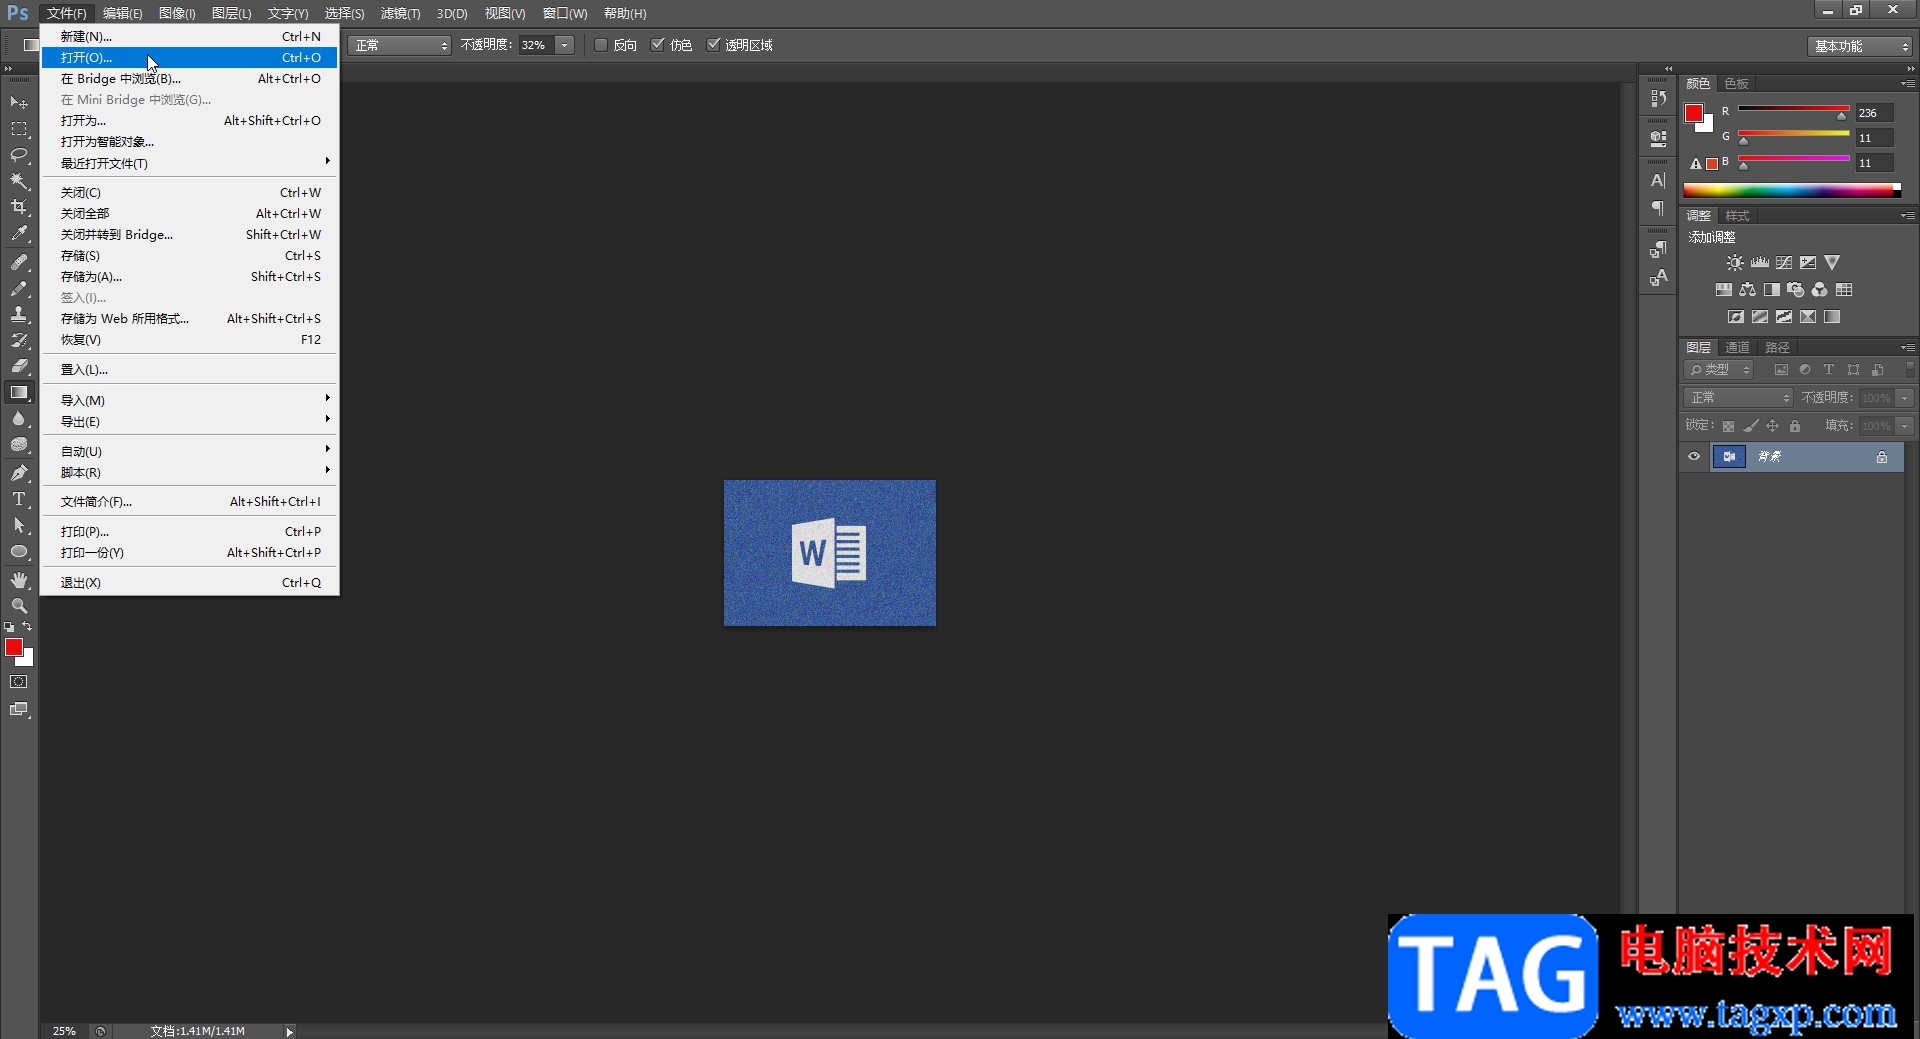Toggle Quick Mask mode icon

point(19,682)
